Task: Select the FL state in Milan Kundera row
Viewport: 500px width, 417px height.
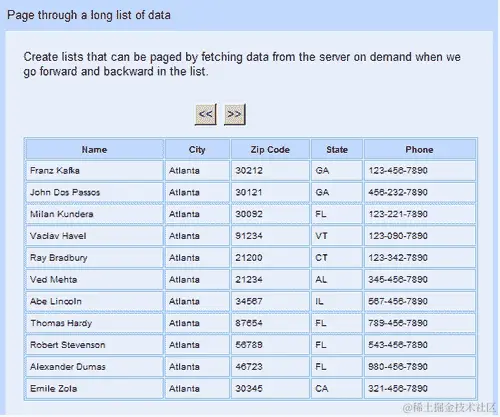Action: 337,214
